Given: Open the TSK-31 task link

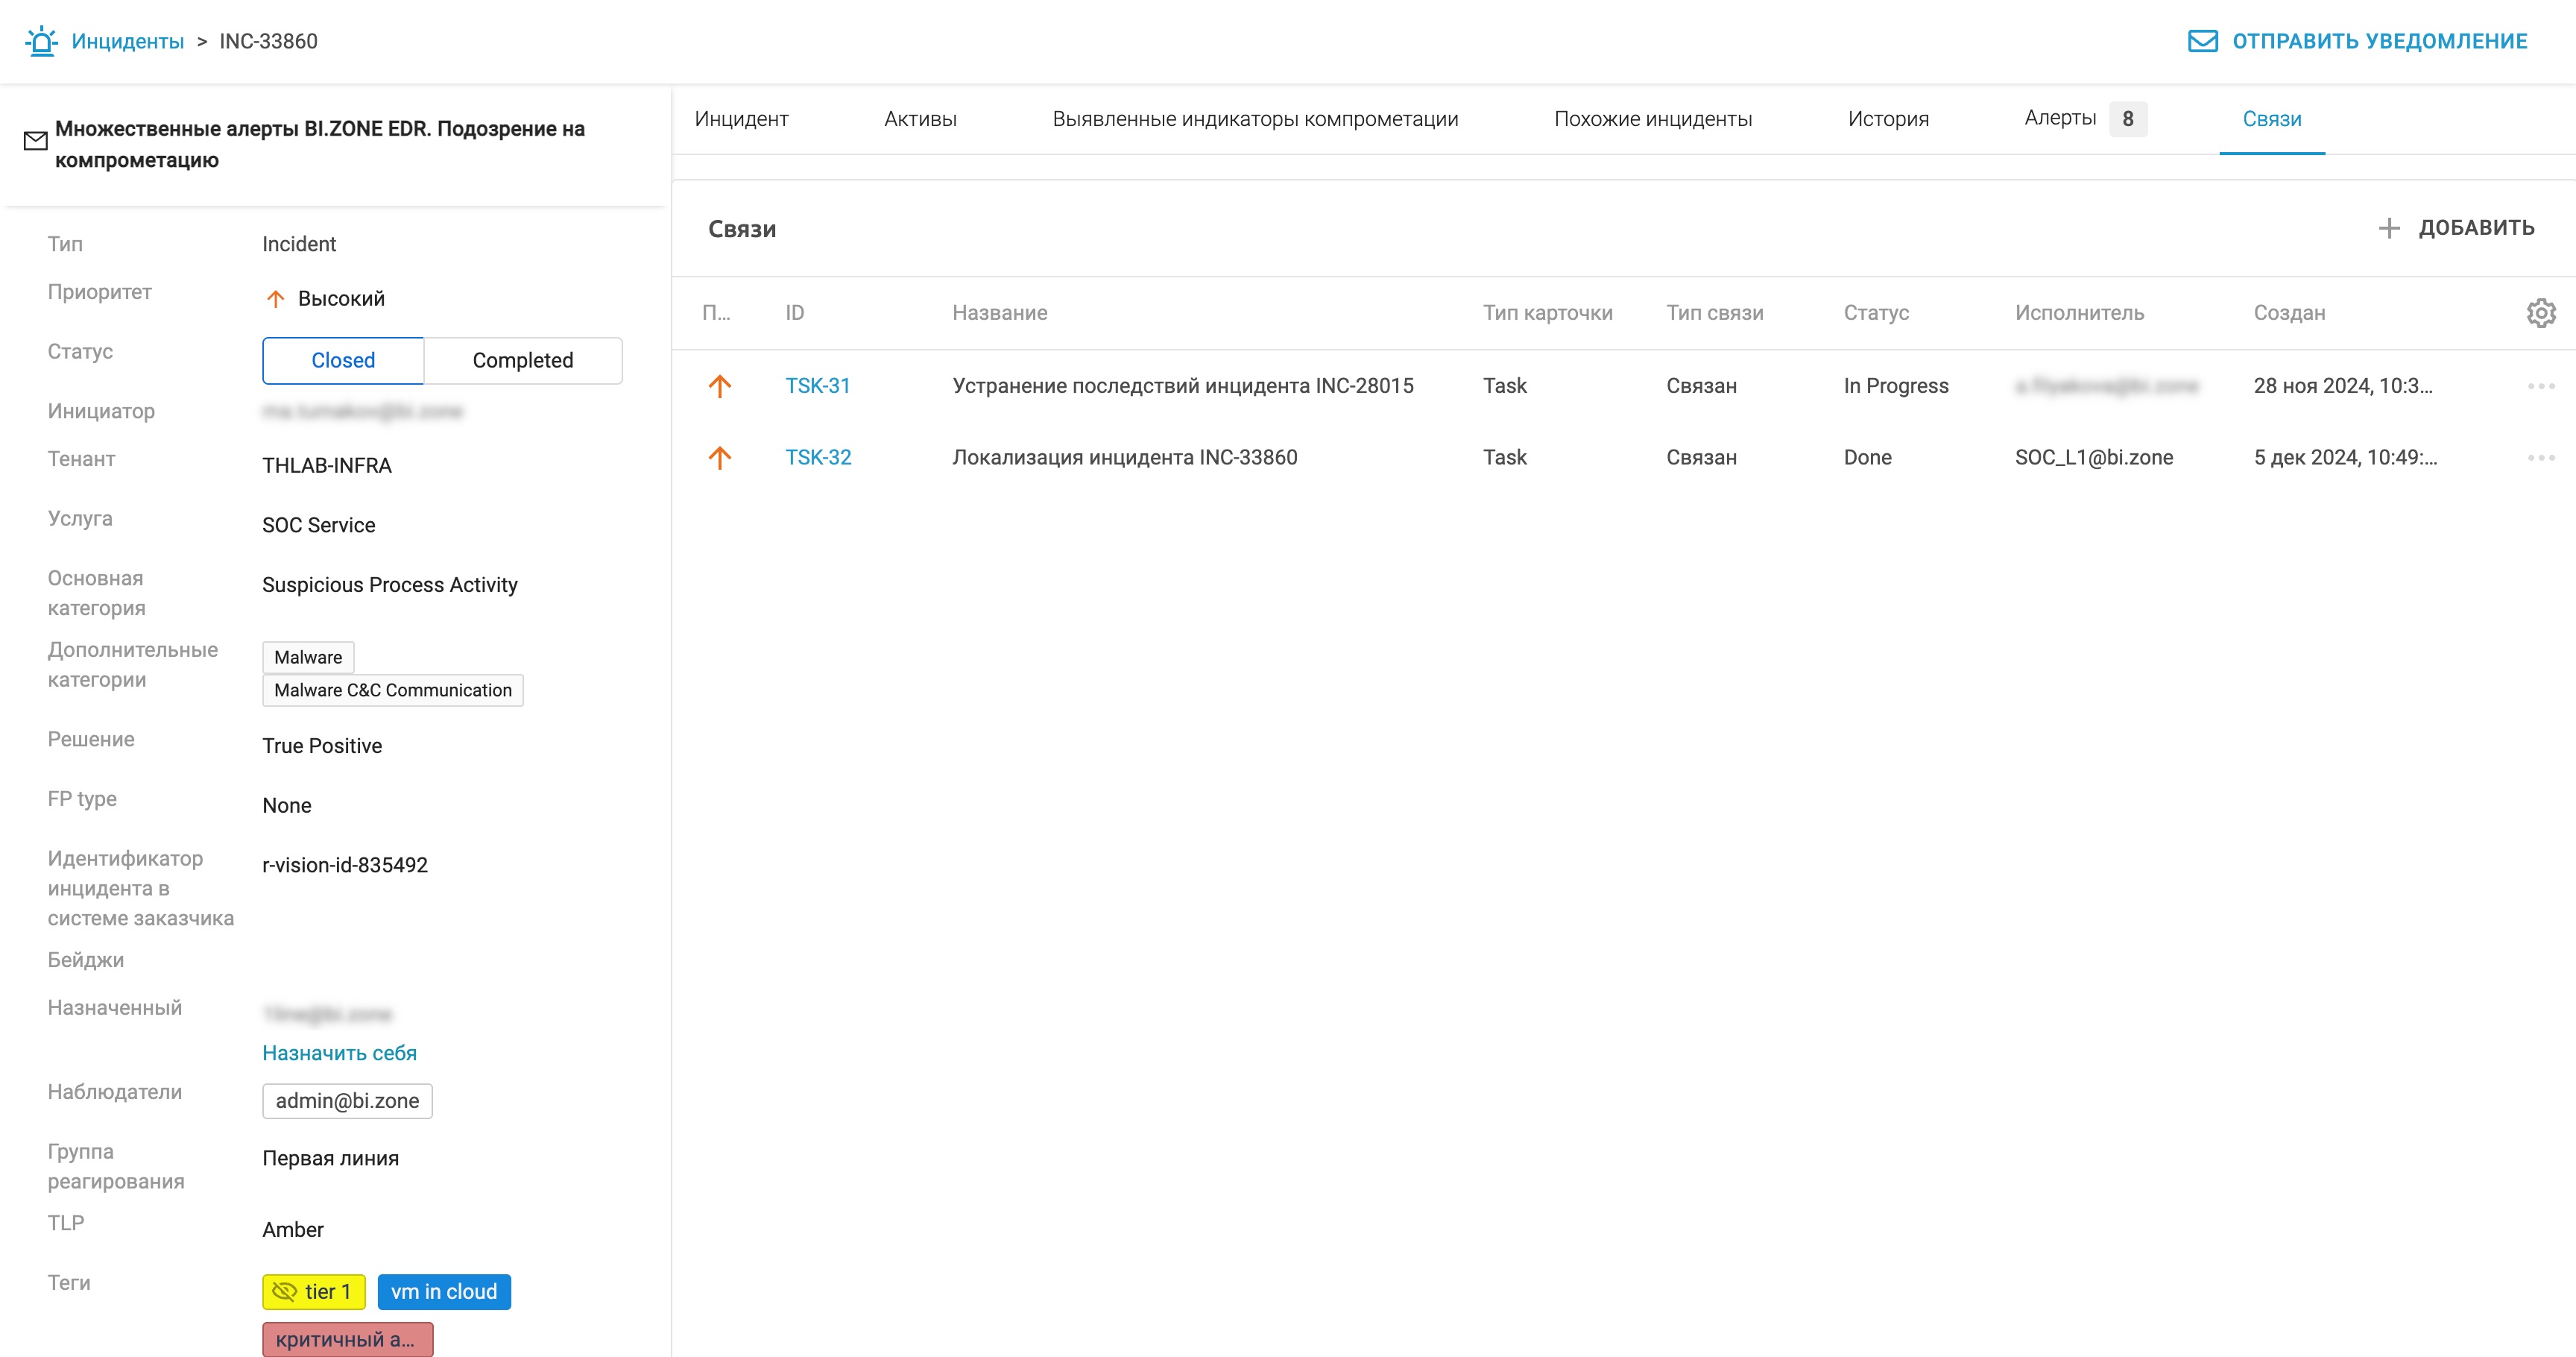Looking at the screenshot, I should 817,386.
